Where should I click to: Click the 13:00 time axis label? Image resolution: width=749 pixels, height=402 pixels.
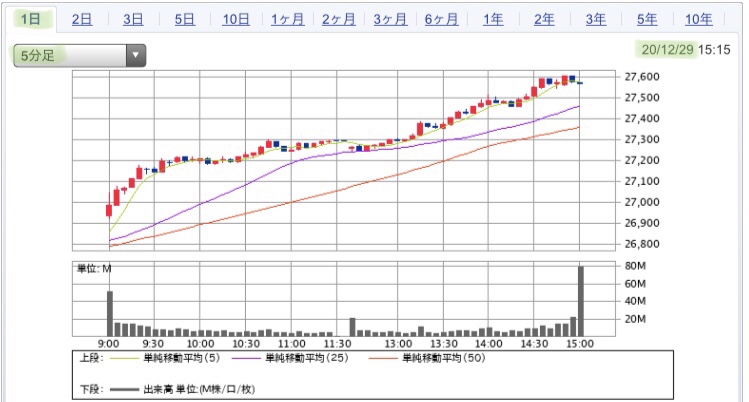(x=398, y=344)
